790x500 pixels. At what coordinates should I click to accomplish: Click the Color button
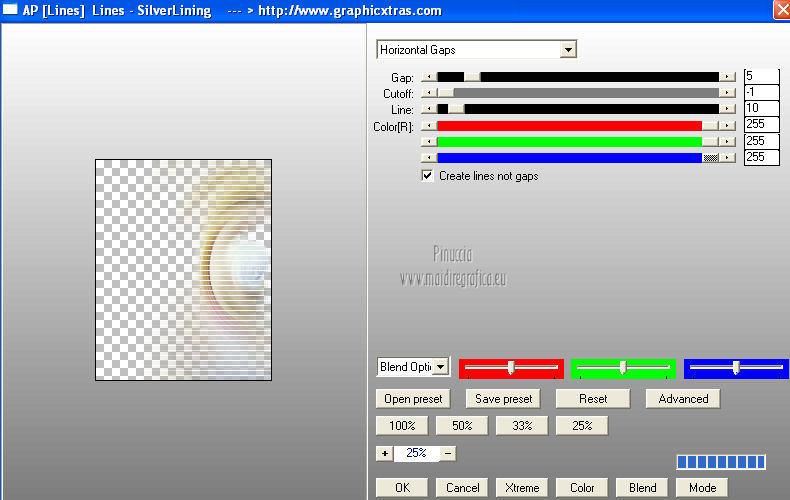(x=582, y=487)
